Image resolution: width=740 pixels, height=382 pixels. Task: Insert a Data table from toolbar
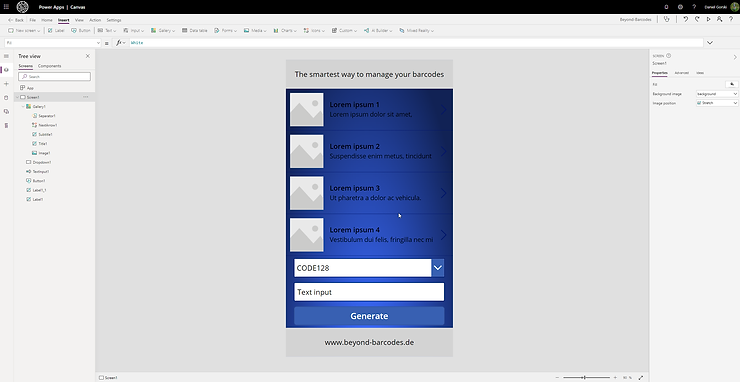coord(194,30)
